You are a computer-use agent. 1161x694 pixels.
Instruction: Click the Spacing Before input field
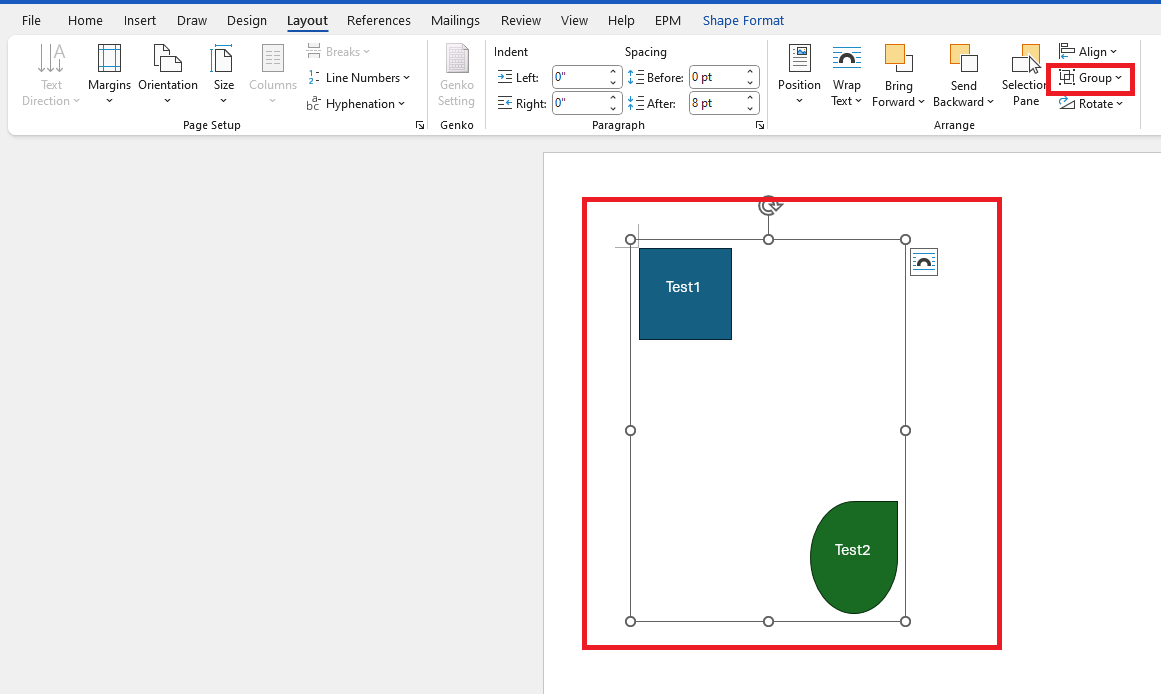(717, 77)
